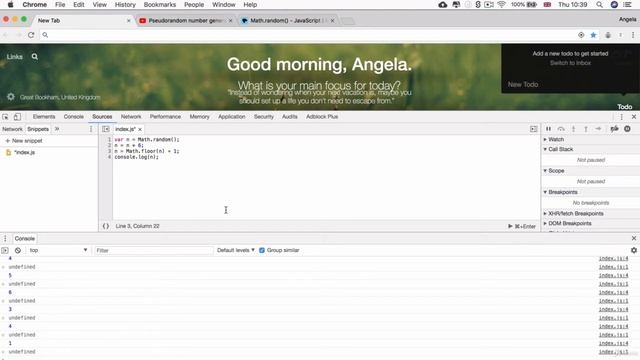Screen dimensions: 640x360
Task: Open the Default levels dropdown
Action: [x=236, y=250]
